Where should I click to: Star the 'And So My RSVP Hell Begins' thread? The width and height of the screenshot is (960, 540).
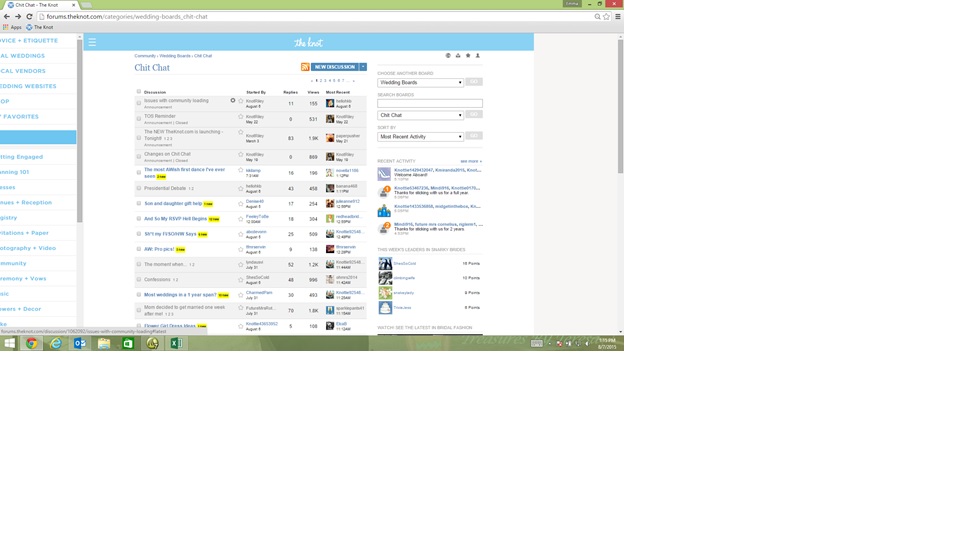(241, 219)
